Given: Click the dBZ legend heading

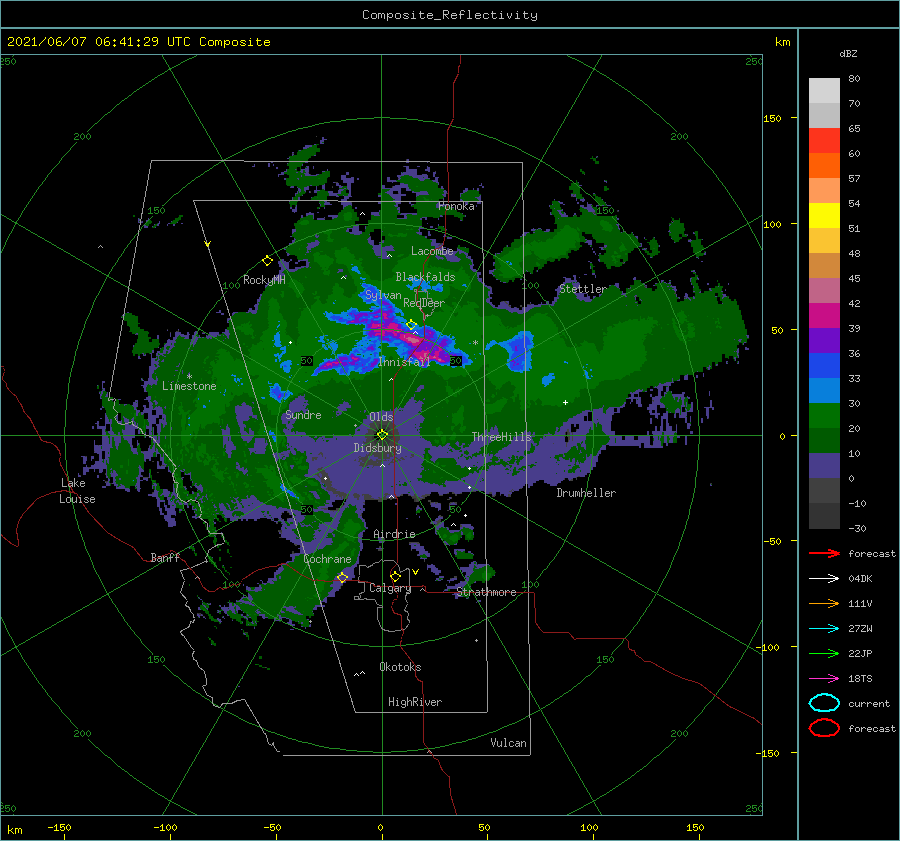Looking at the screenshot, I should point(848,53).
